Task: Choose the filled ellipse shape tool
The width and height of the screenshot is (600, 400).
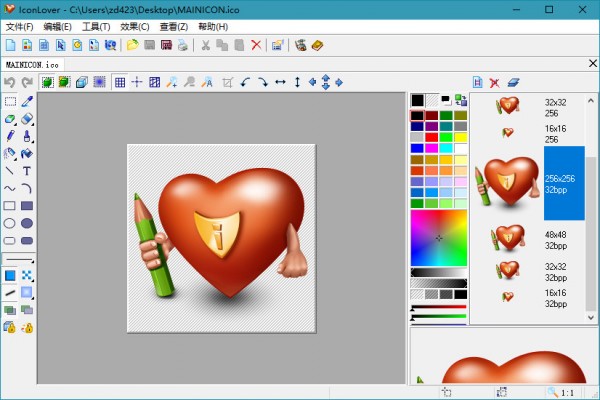Action: 27,223
